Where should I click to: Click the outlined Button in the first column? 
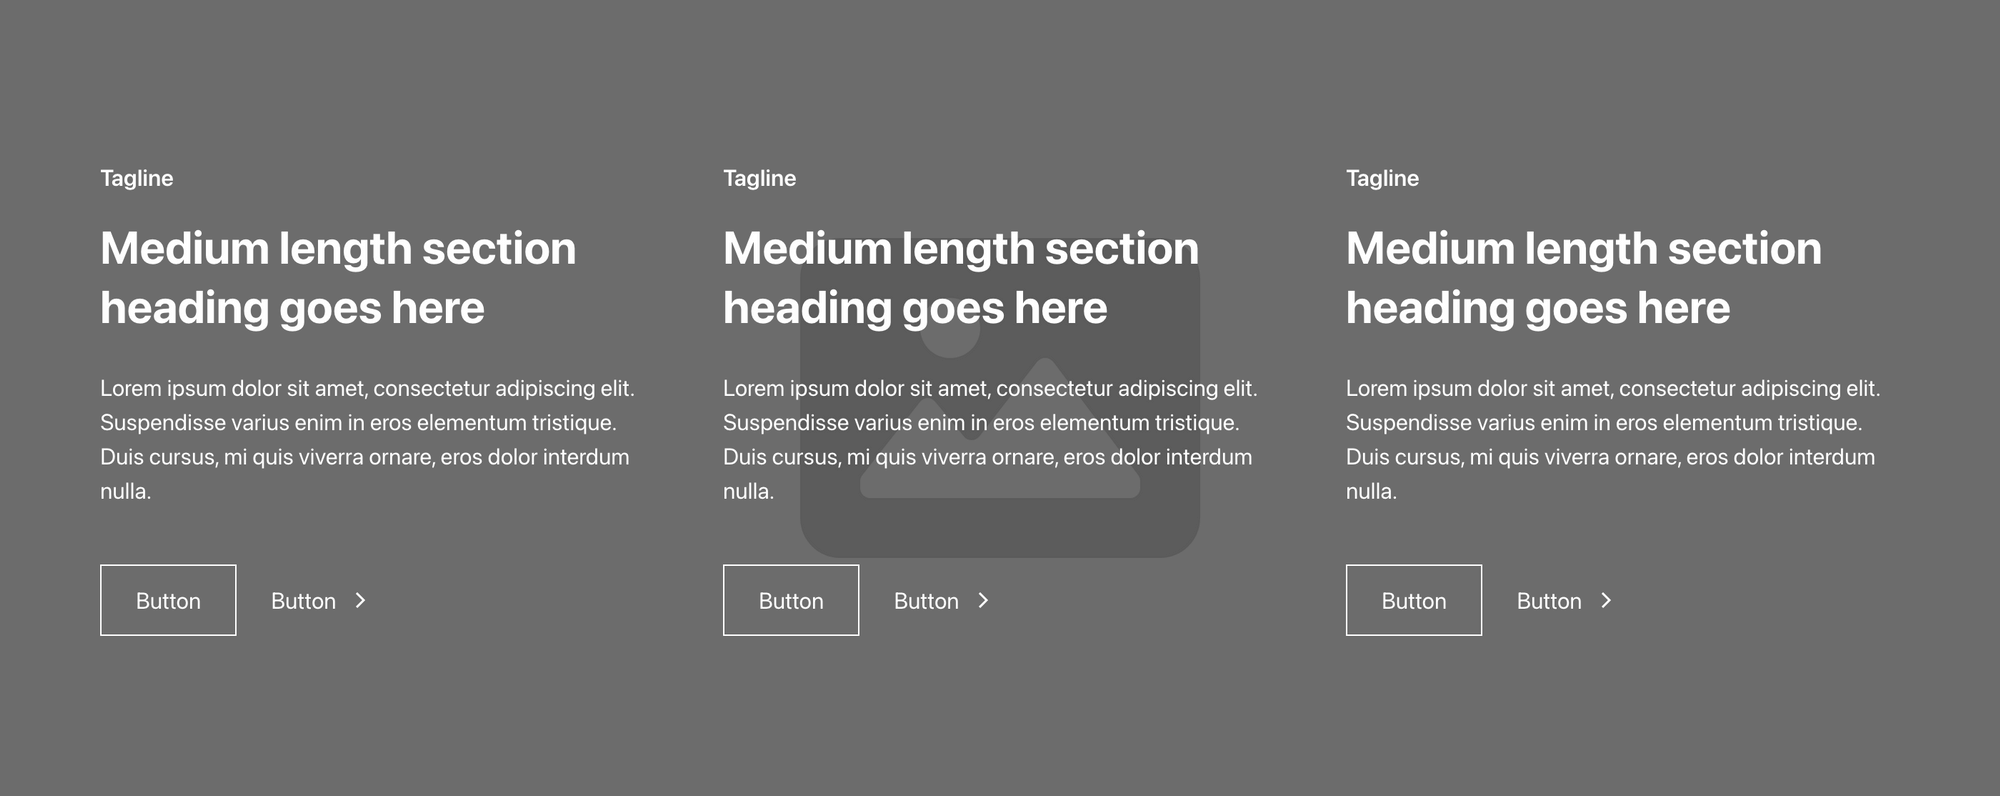[168, 600]
